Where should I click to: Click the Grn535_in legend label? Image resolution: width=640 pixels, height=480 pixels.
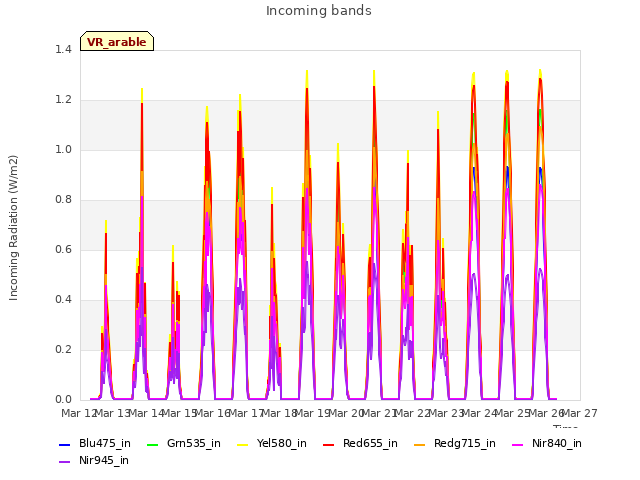pos(193,444)
